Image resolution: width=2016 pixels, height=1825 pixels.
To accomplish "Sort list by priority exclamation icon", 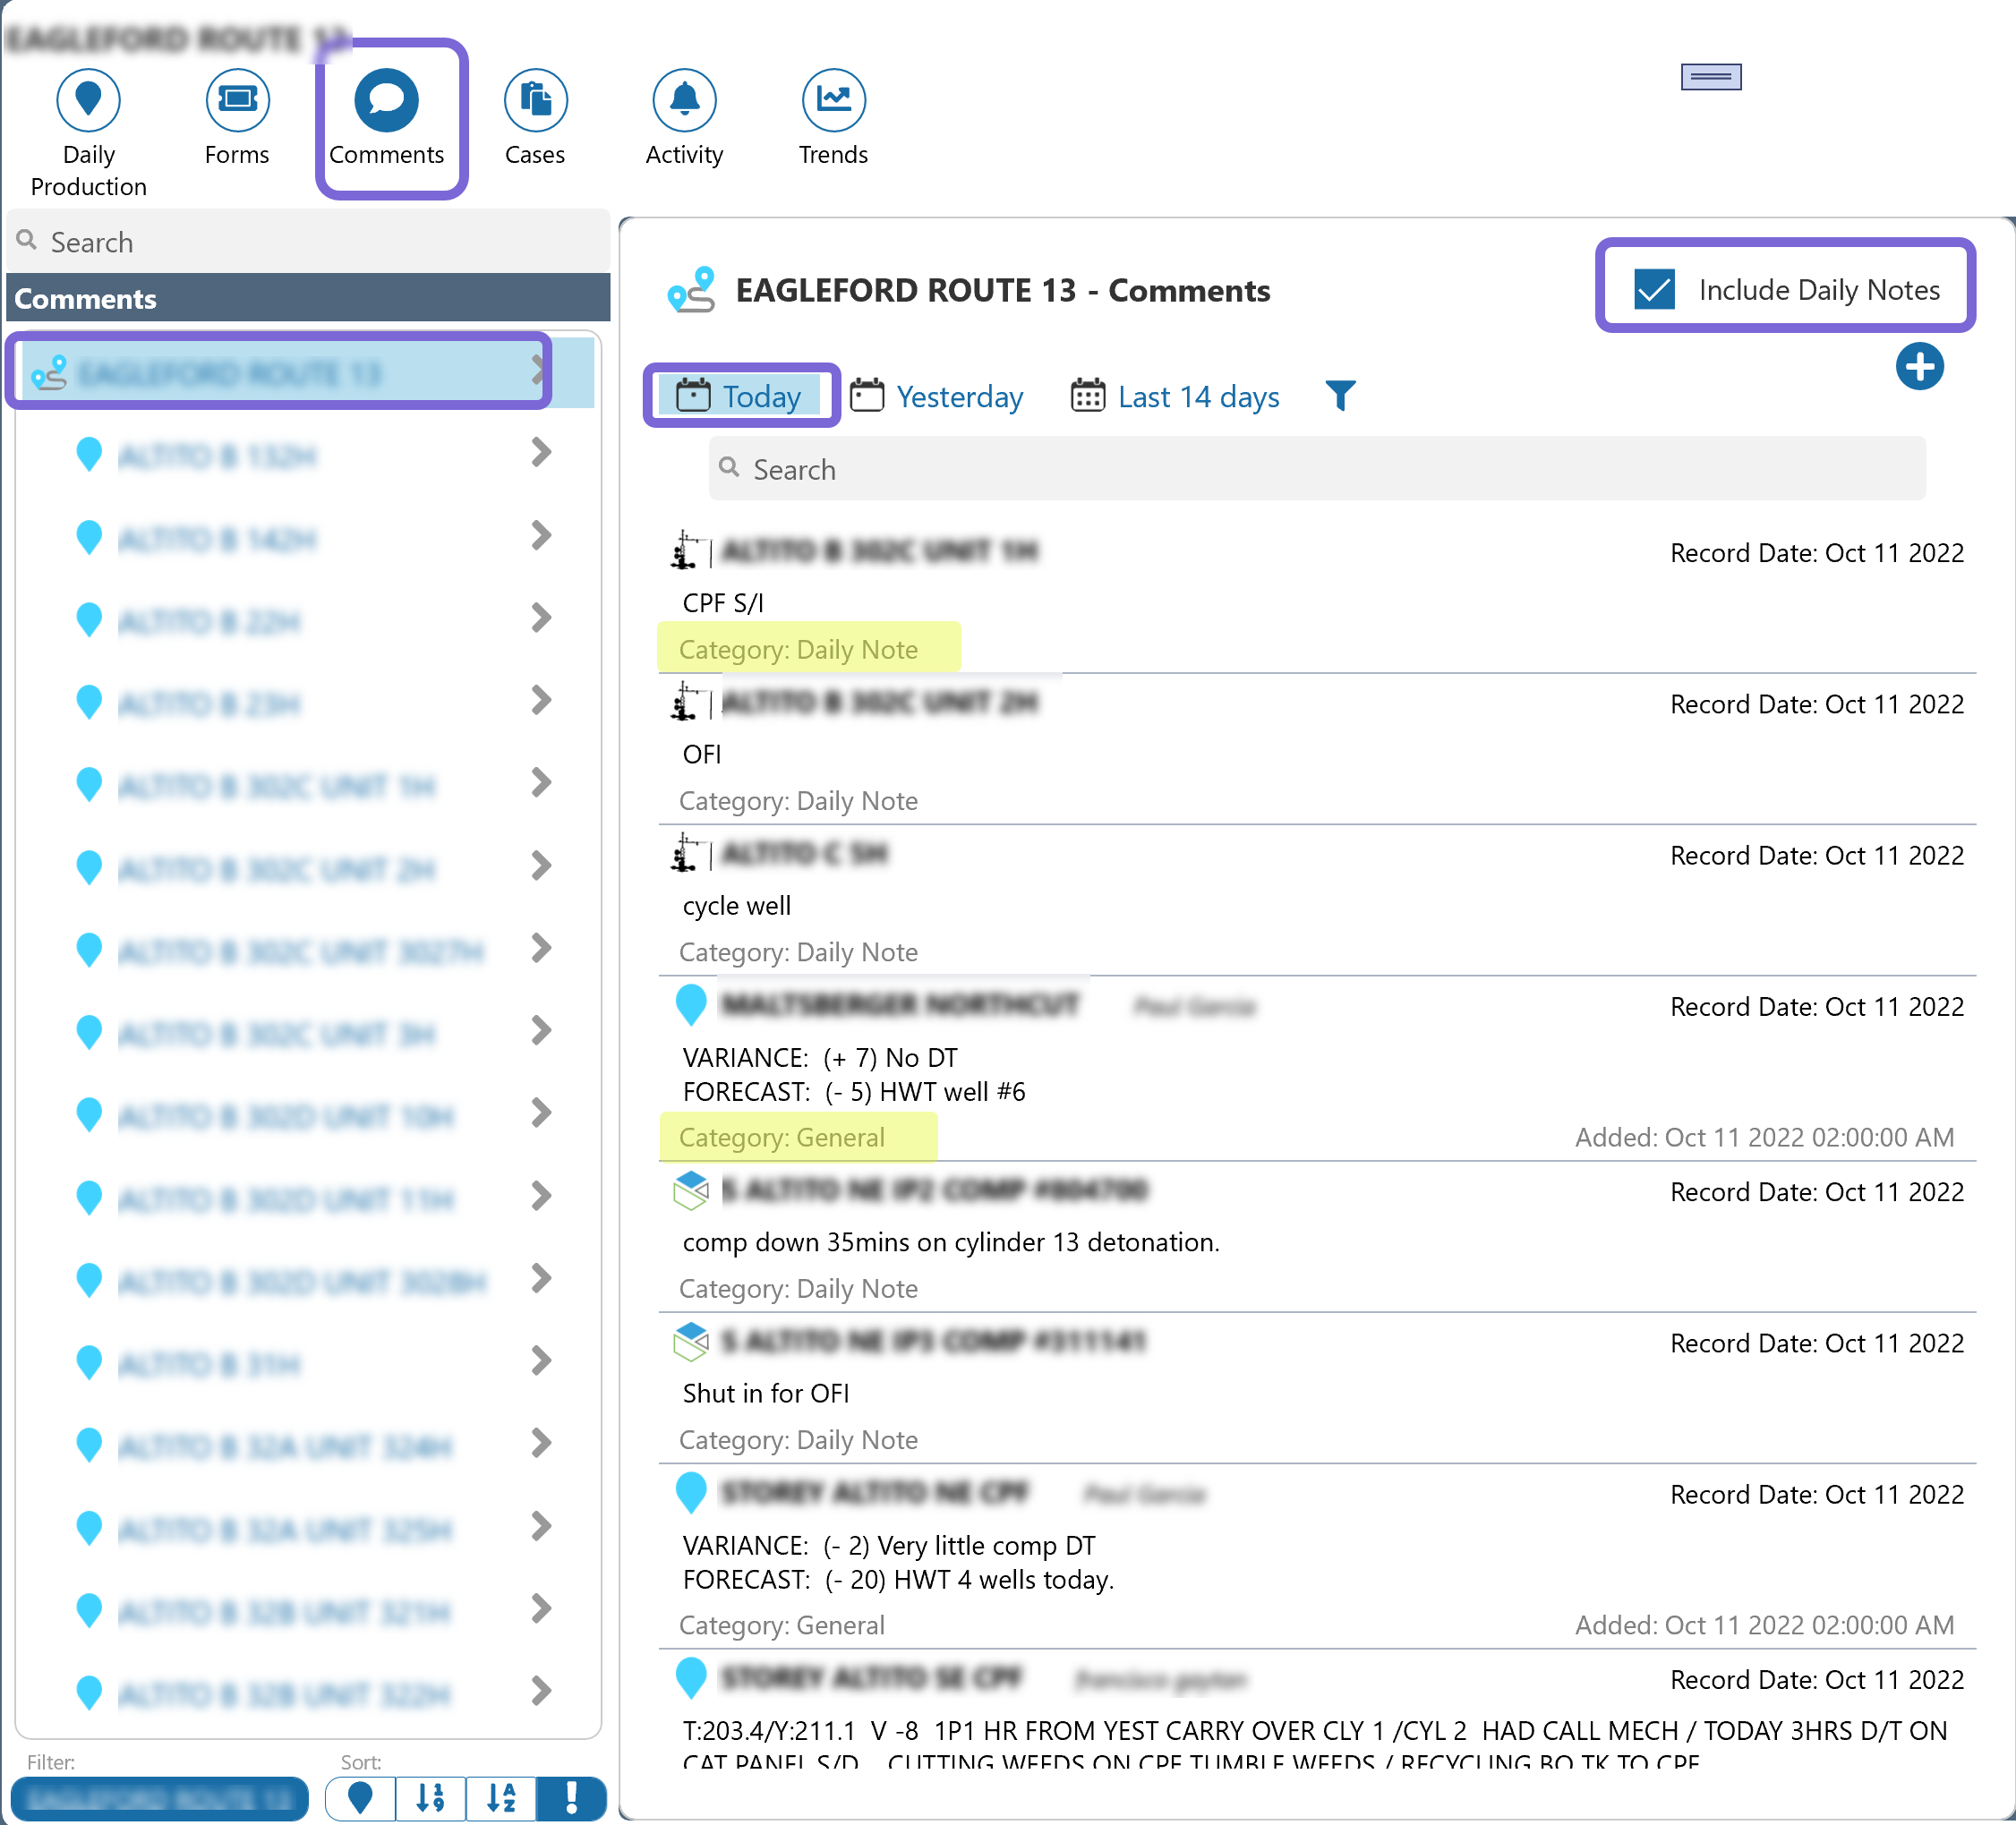I will [571, 1798].
